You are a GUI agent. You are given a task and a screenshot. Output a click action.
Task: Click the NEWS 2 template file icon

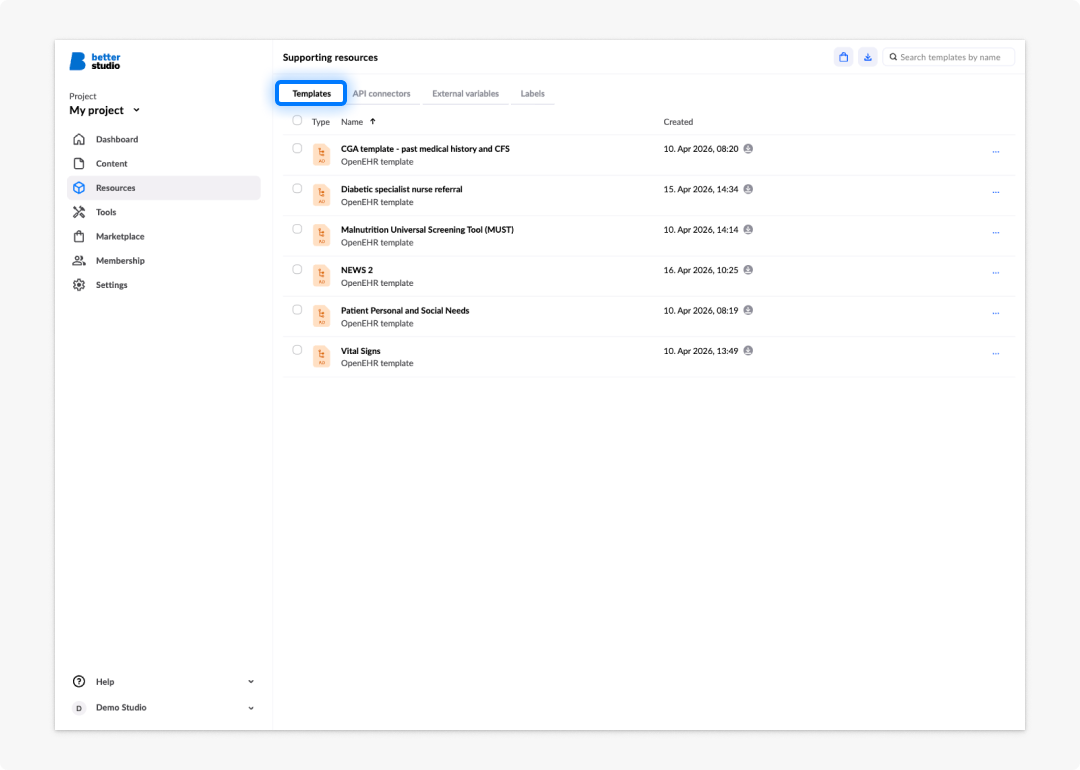[322, 276]
